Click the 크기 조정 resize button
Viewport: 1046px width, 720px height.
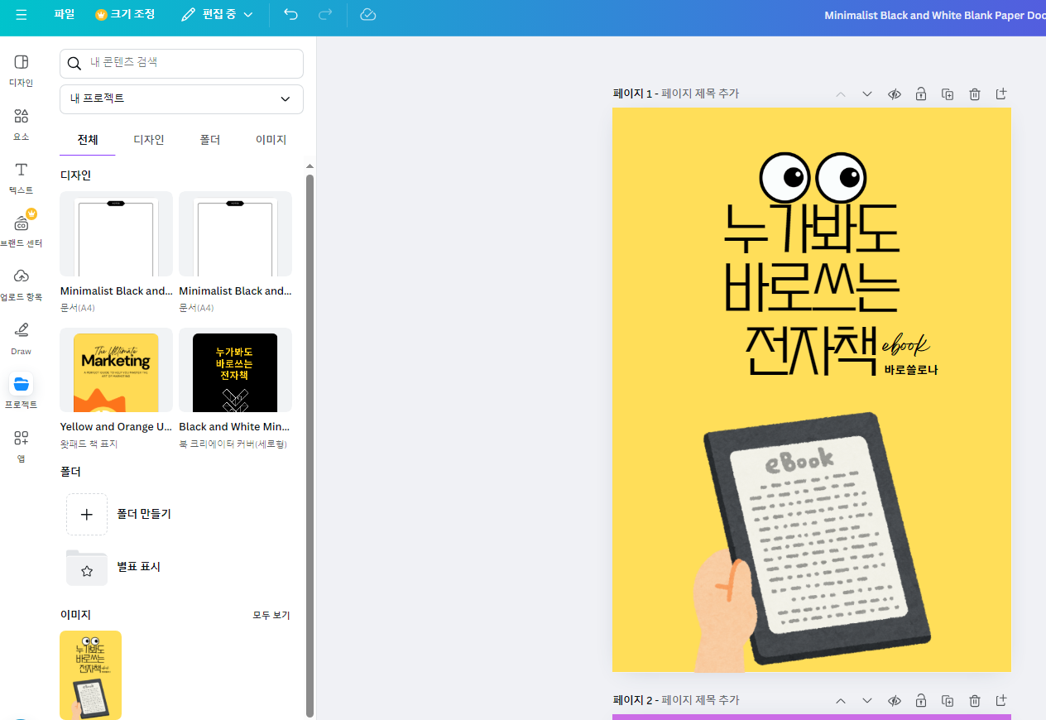pos(125,14)
